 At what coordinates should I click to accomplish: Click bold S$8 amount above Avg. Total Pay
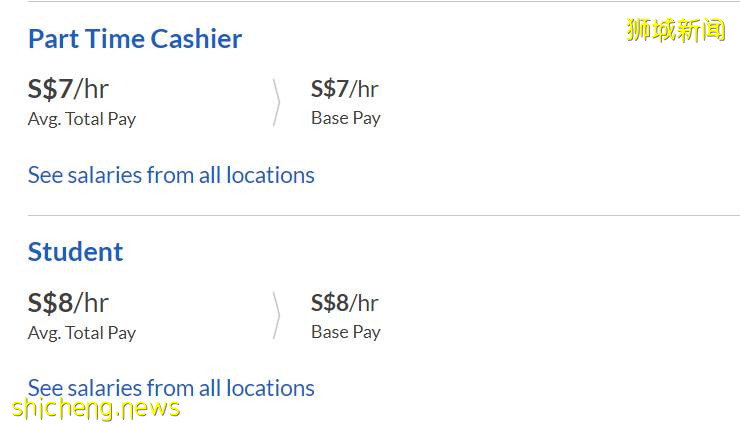[50, 302]
